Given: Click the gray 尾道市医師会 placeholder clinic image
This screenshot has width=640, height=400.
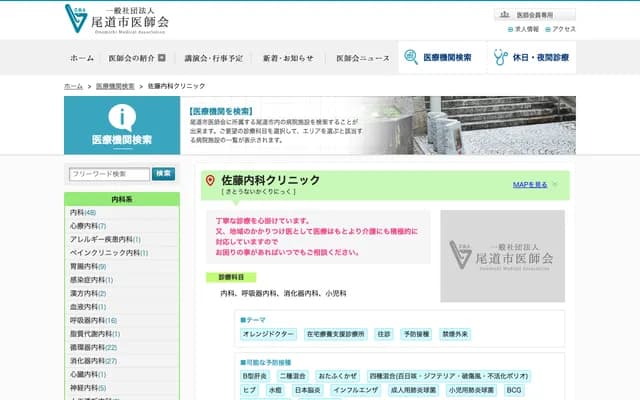Looking at the screenshot, I should (x=502, y=256).
